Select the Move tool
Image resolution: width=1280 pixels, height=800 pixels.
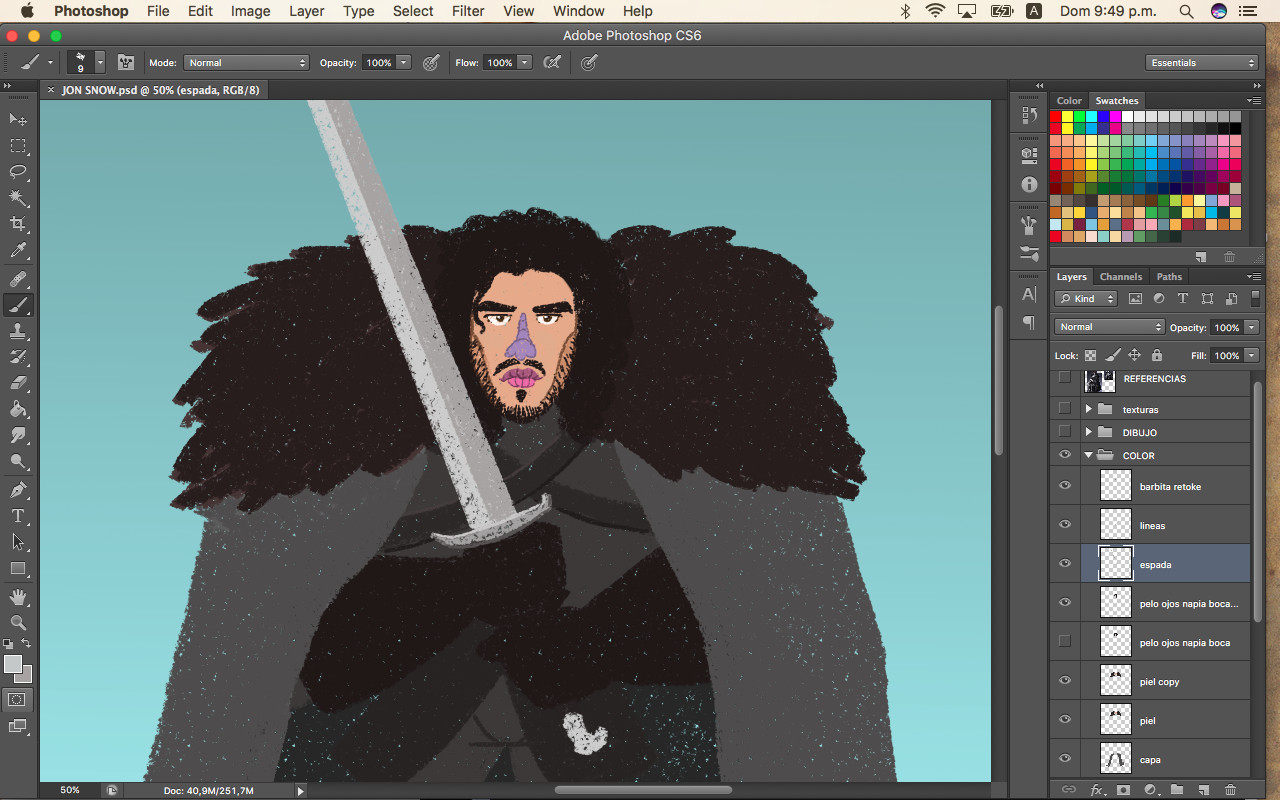(18, 119)
